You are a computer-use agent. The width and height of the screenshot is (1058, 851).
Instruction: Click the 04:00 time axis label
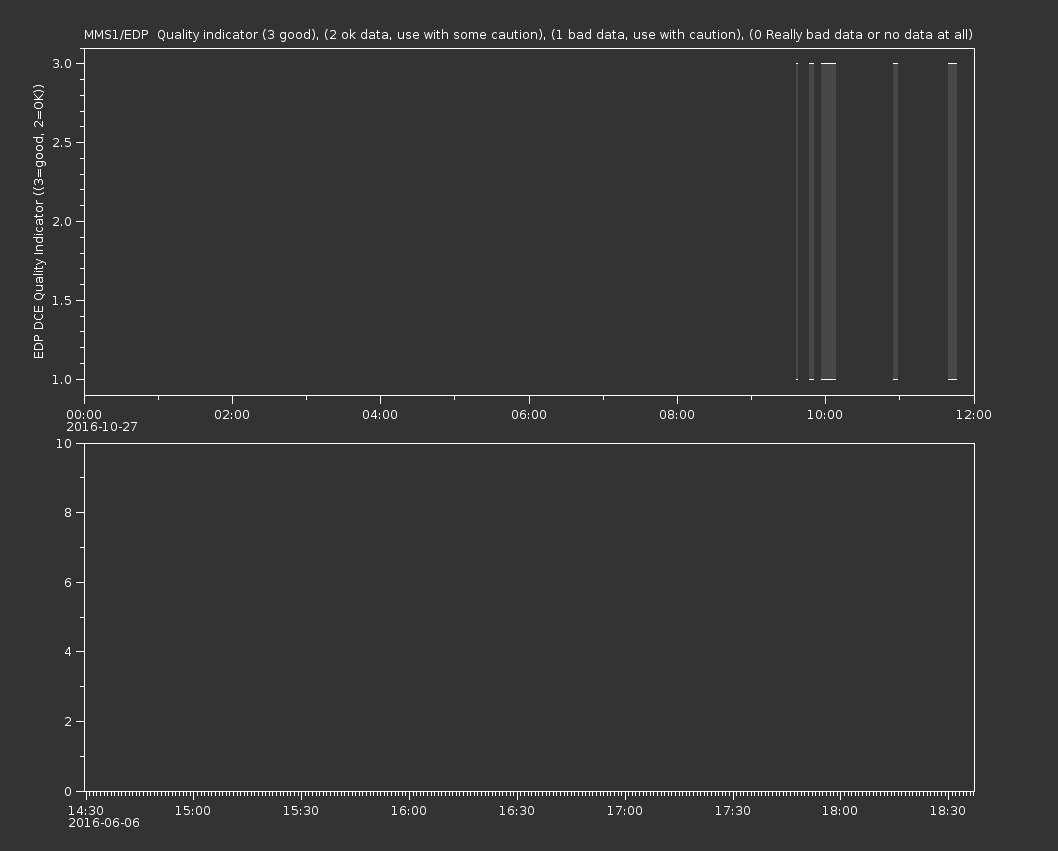click(x=380, y=414)
